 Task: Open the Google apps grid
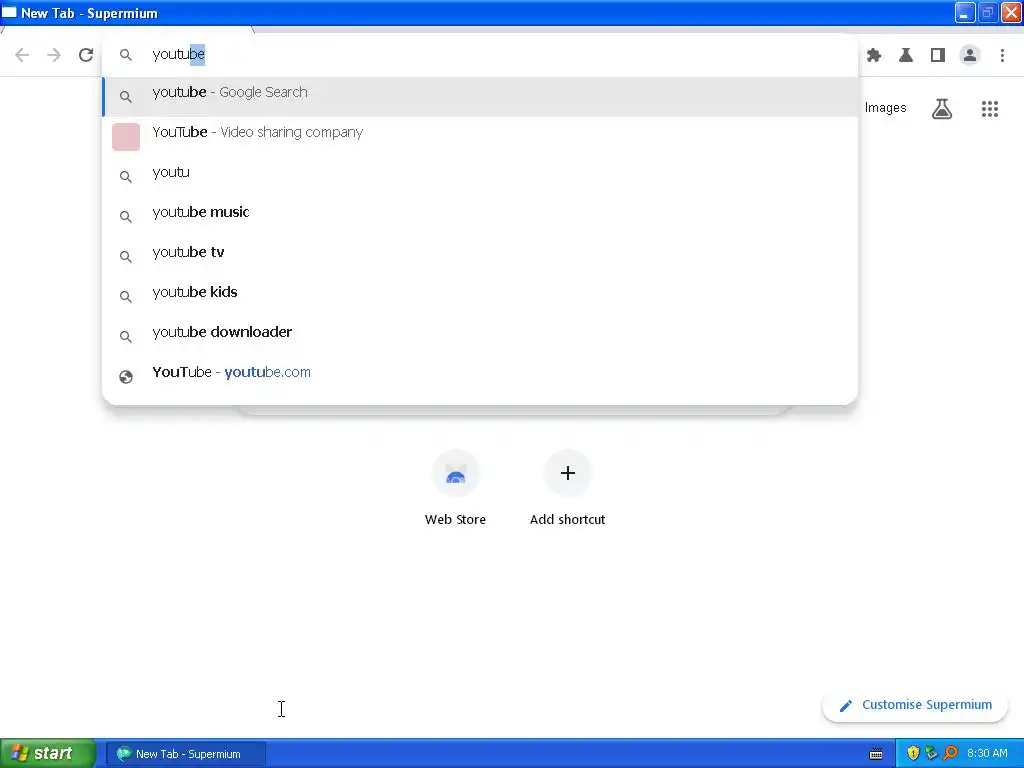tap(990, 109)
